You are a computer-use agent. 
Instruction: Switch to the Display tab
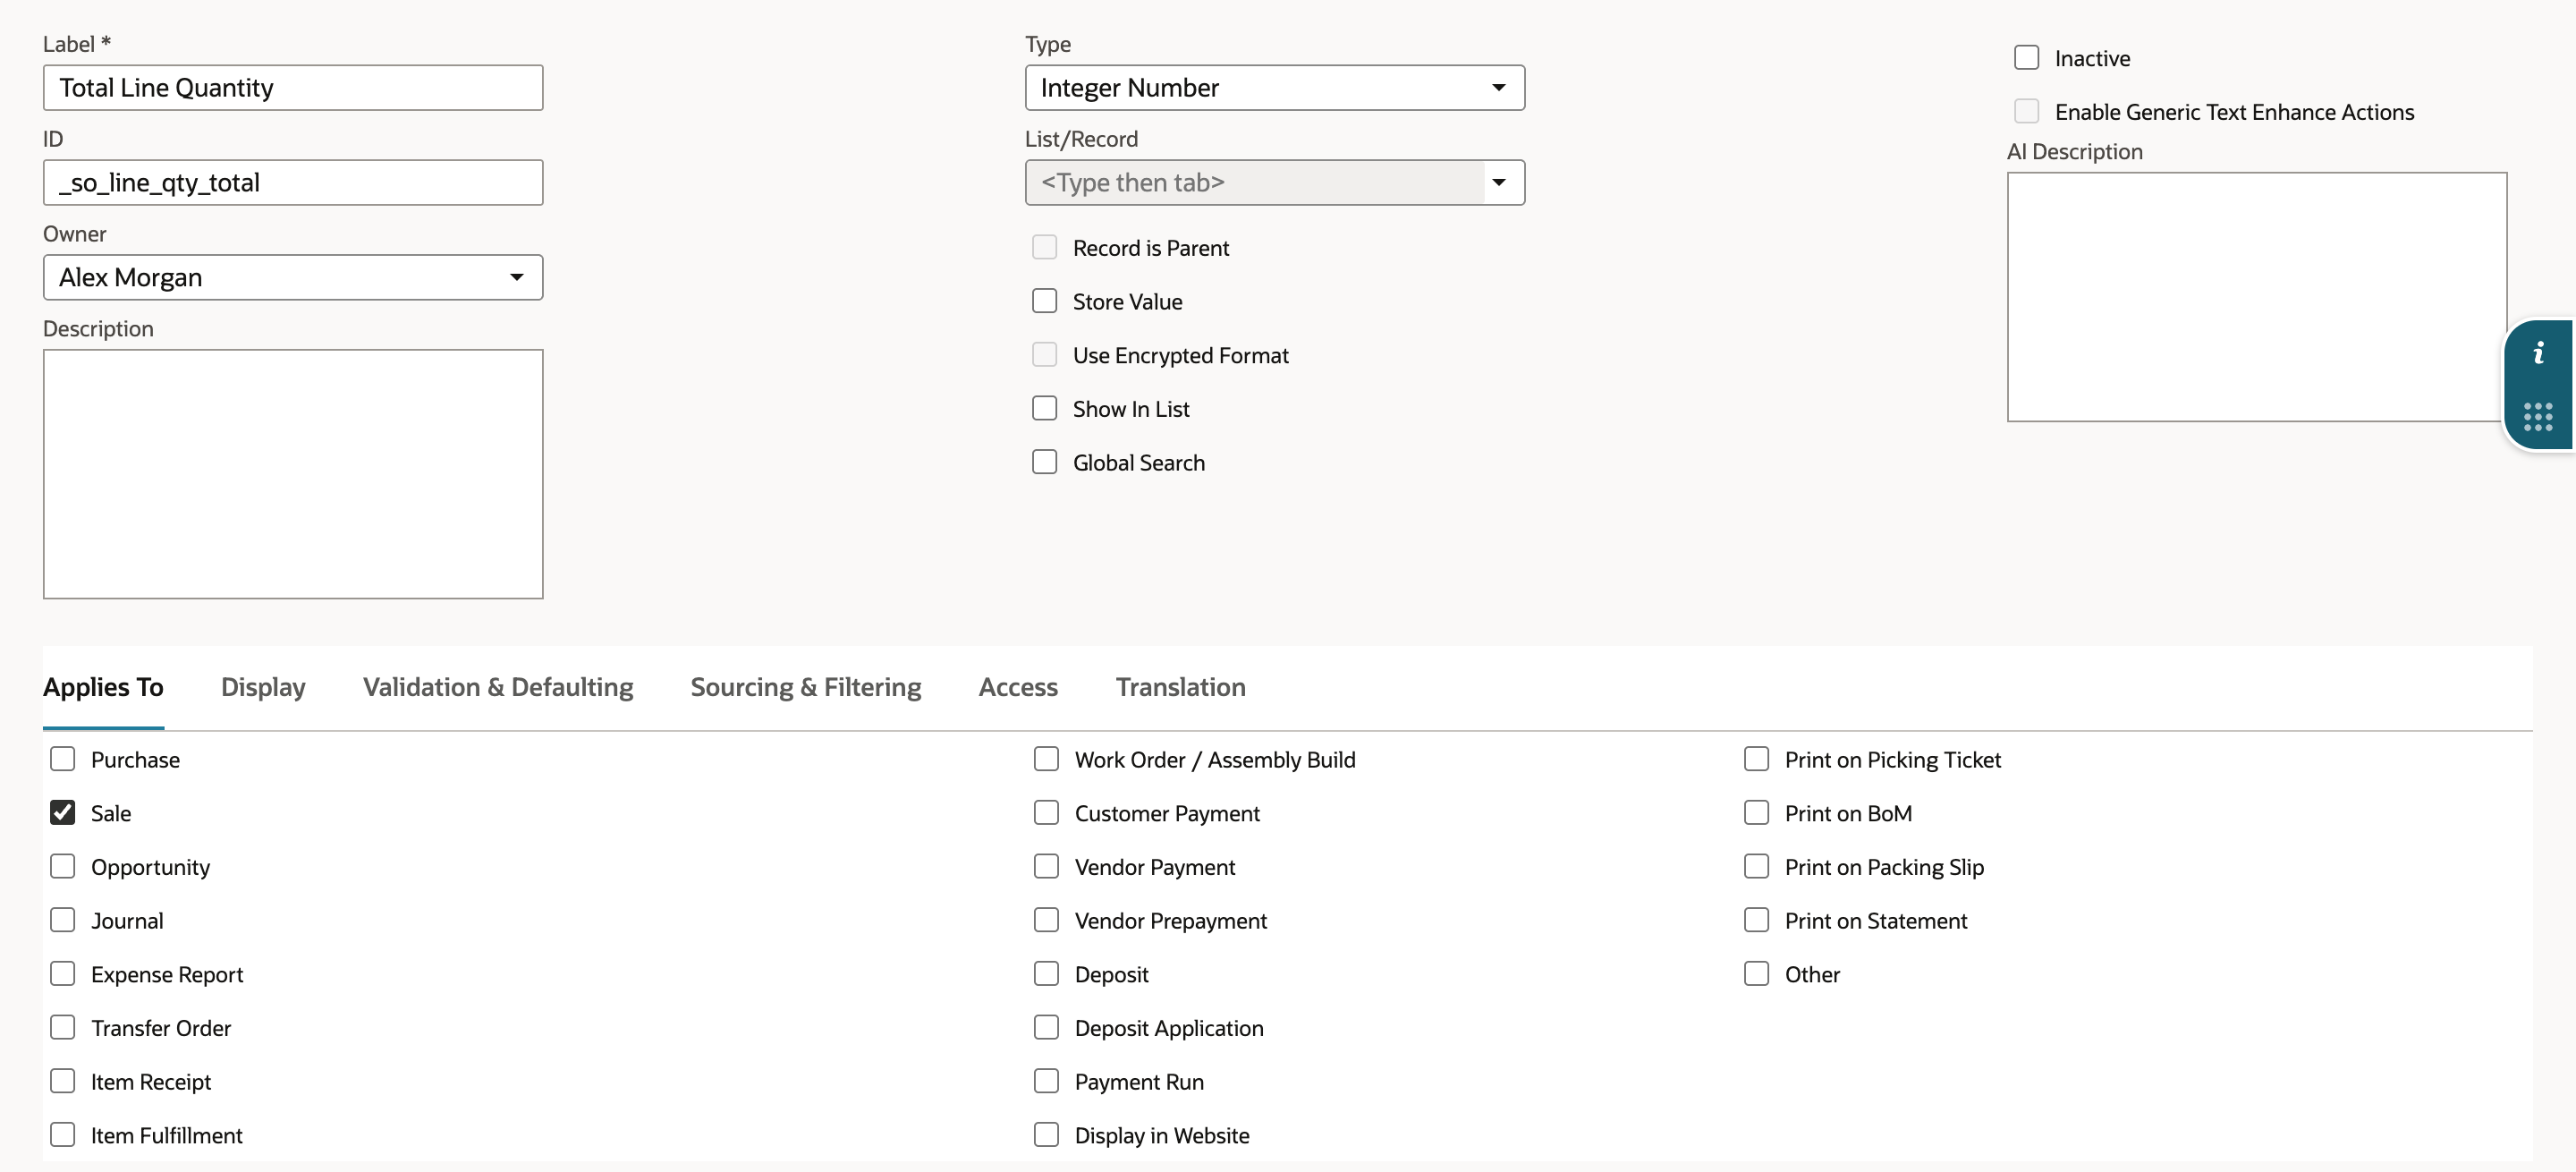263,687
